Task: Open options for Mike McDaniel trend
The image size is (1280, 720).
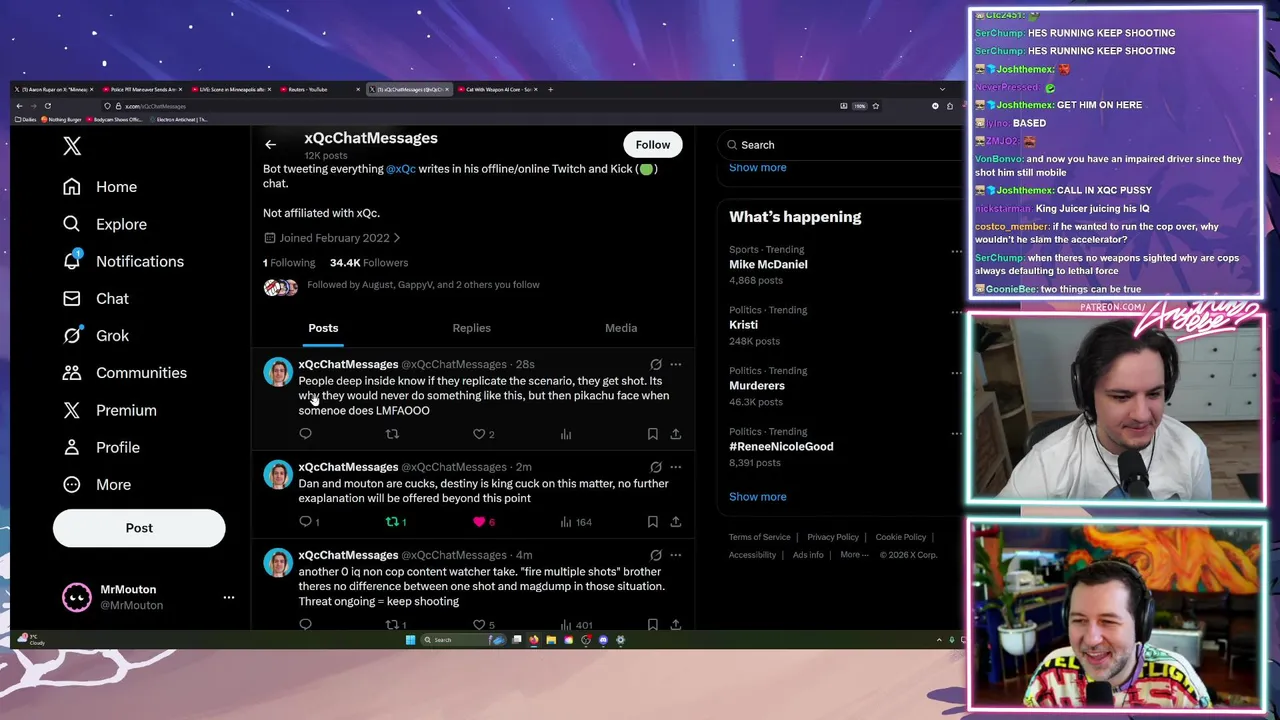Action: pyautogui.click(x=956, y=251)
